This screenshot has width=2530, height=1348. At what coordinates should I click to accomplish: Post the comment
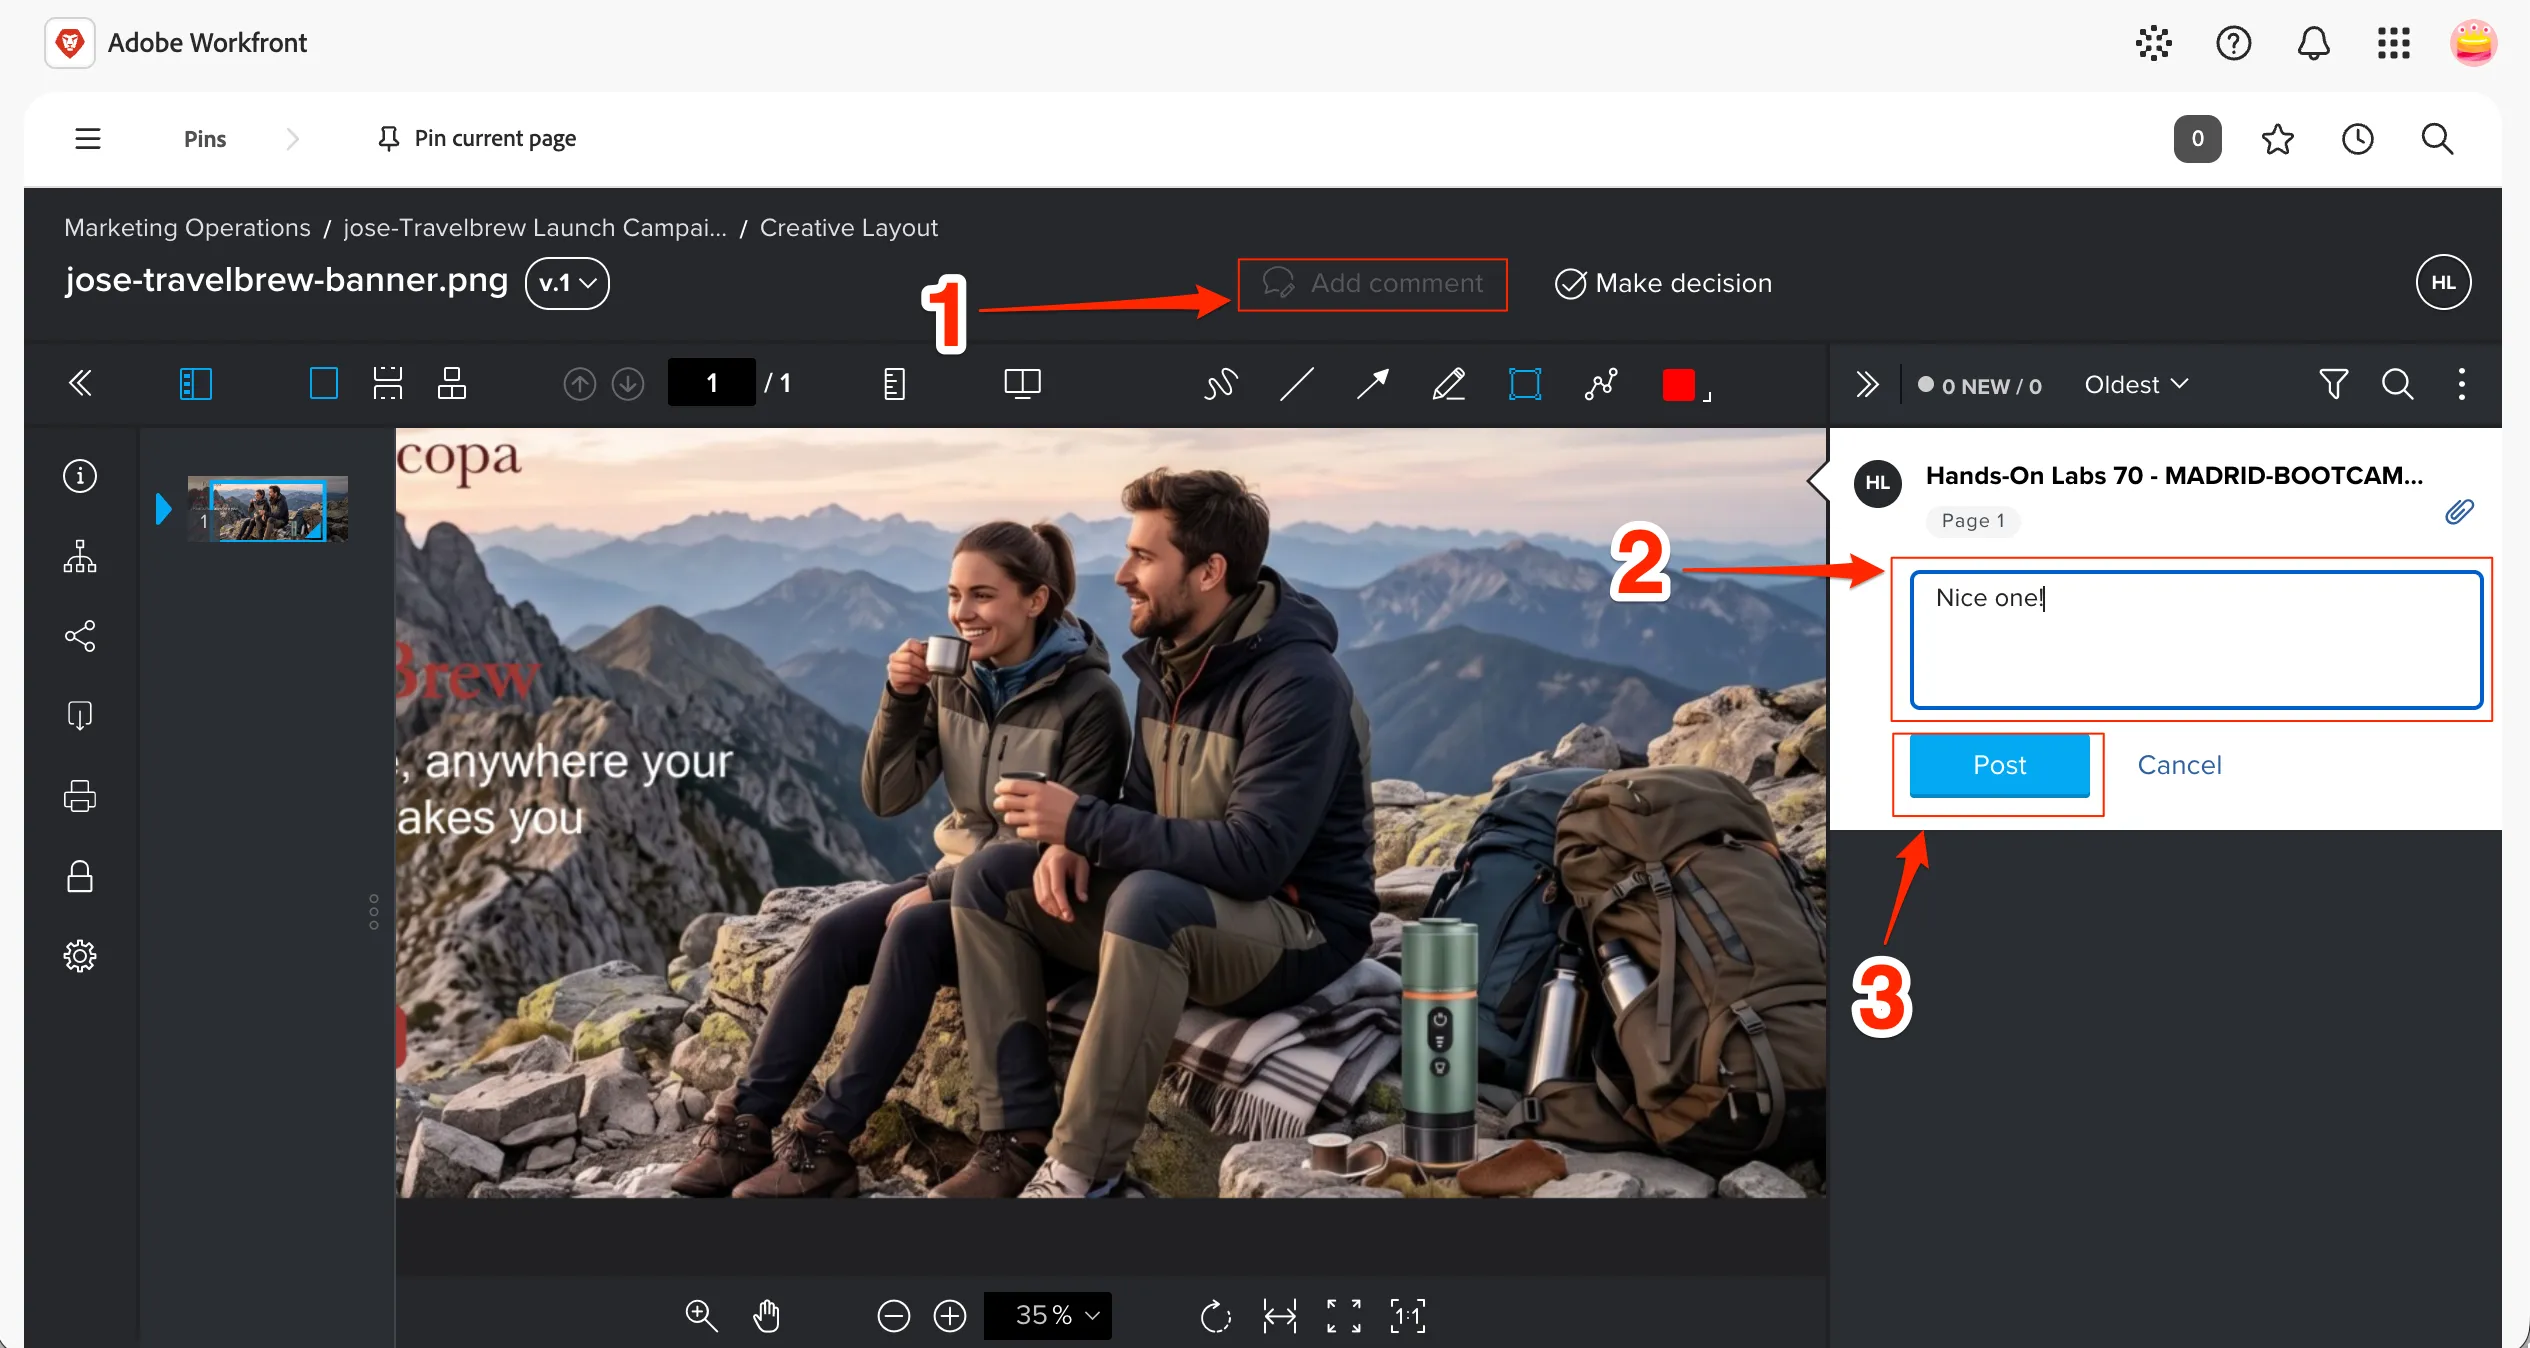[2000, 765]
